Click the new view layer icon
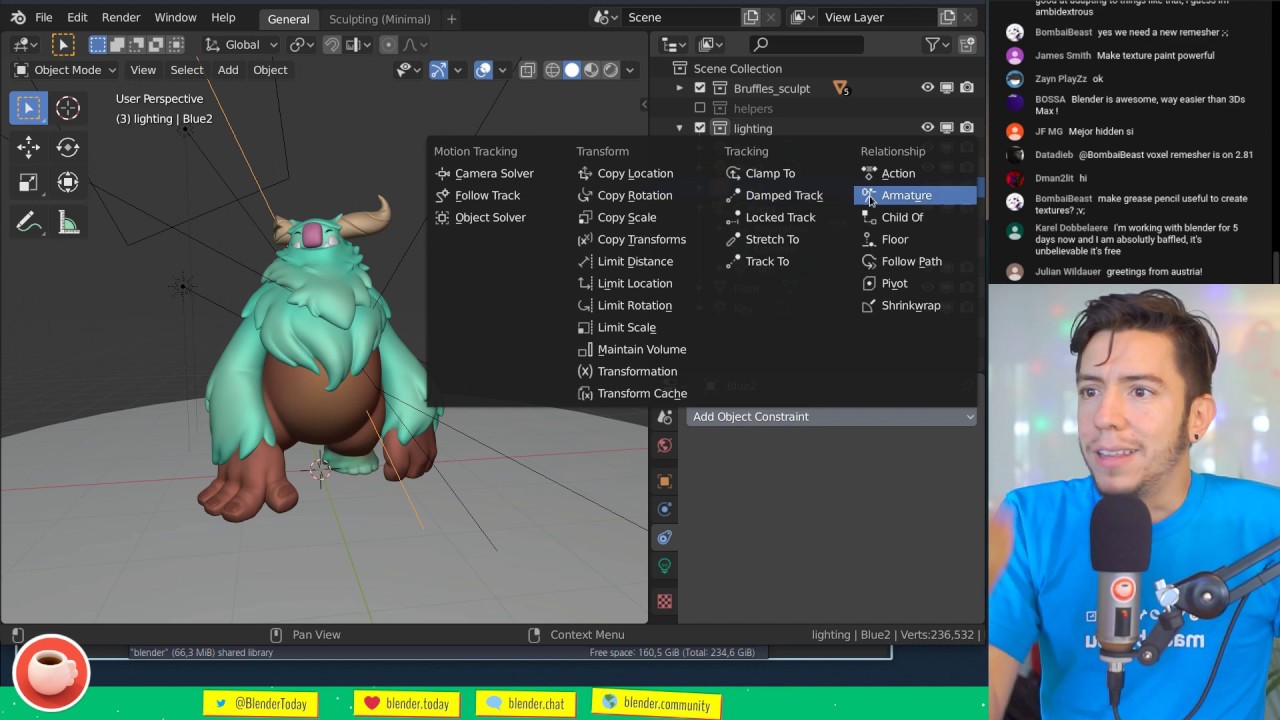This screenshot has height=720, width=1280. (948, 17)
